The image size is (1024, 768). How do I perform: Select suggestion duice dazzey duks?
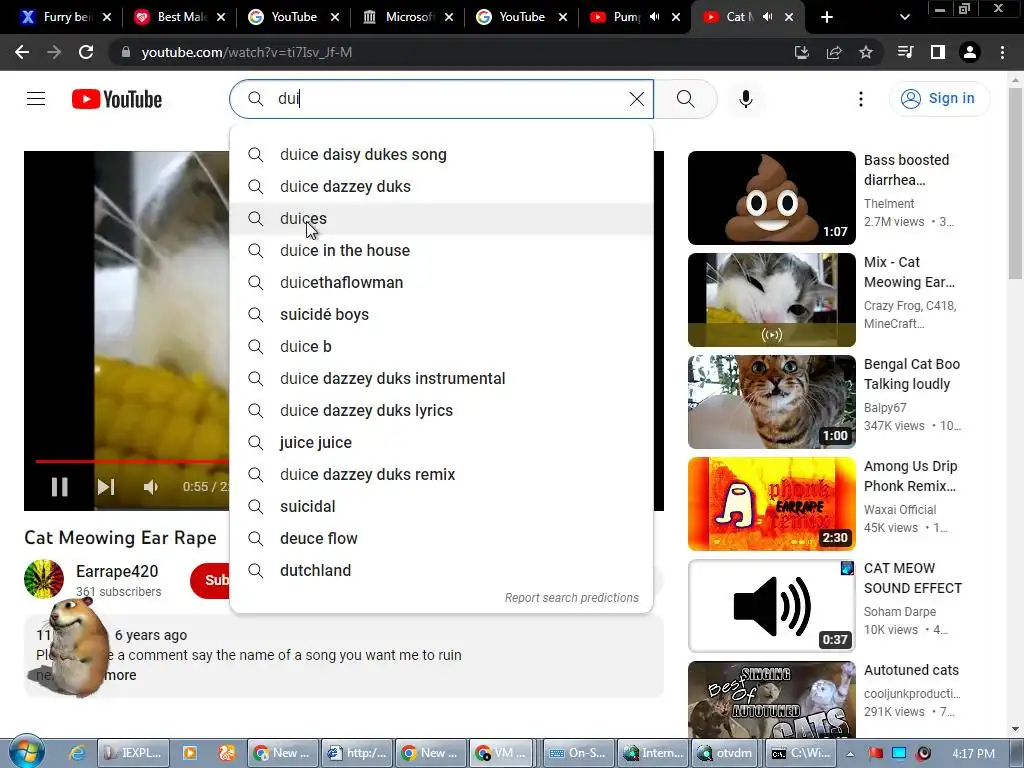pyautogui.click(x=441, y=186)
